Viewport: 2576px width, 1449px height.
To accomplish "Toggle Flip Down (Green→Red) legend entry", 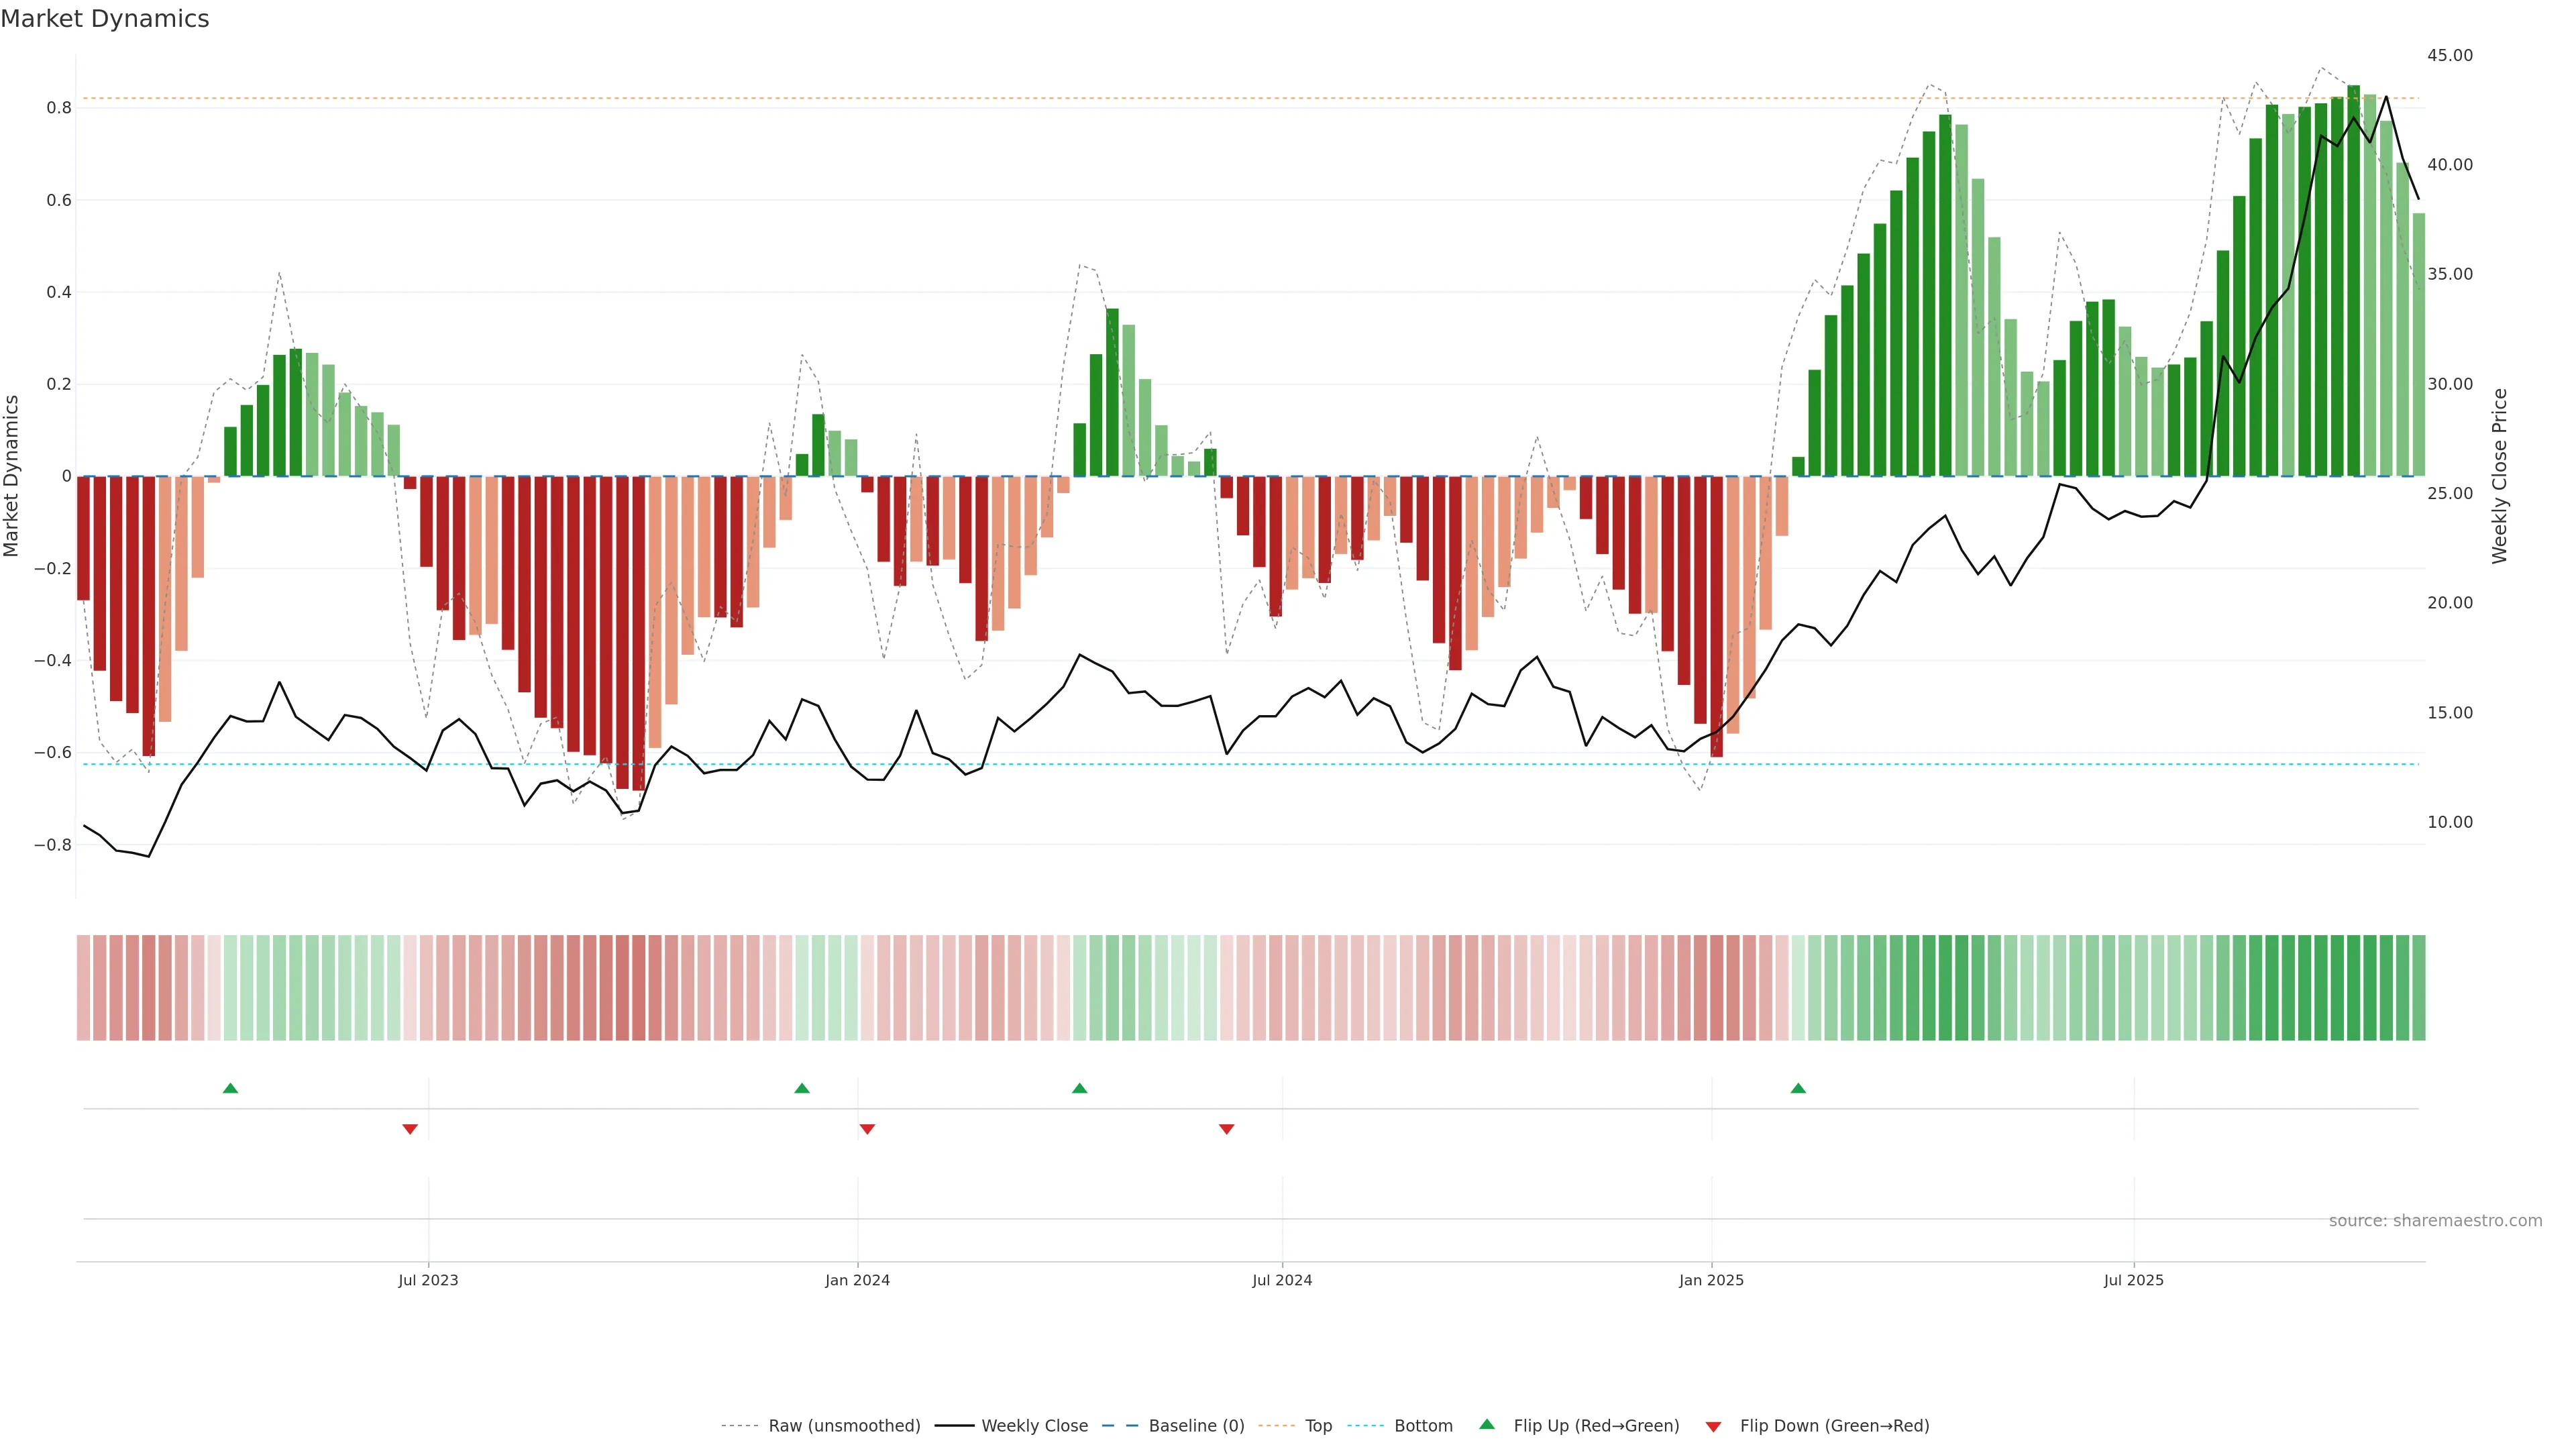I will coord(1834,1426).
